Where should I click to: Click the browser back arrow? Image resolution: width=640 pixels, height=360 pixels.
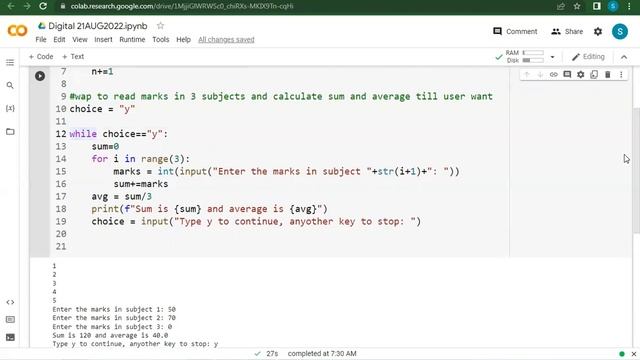click(x=11, y=6)
